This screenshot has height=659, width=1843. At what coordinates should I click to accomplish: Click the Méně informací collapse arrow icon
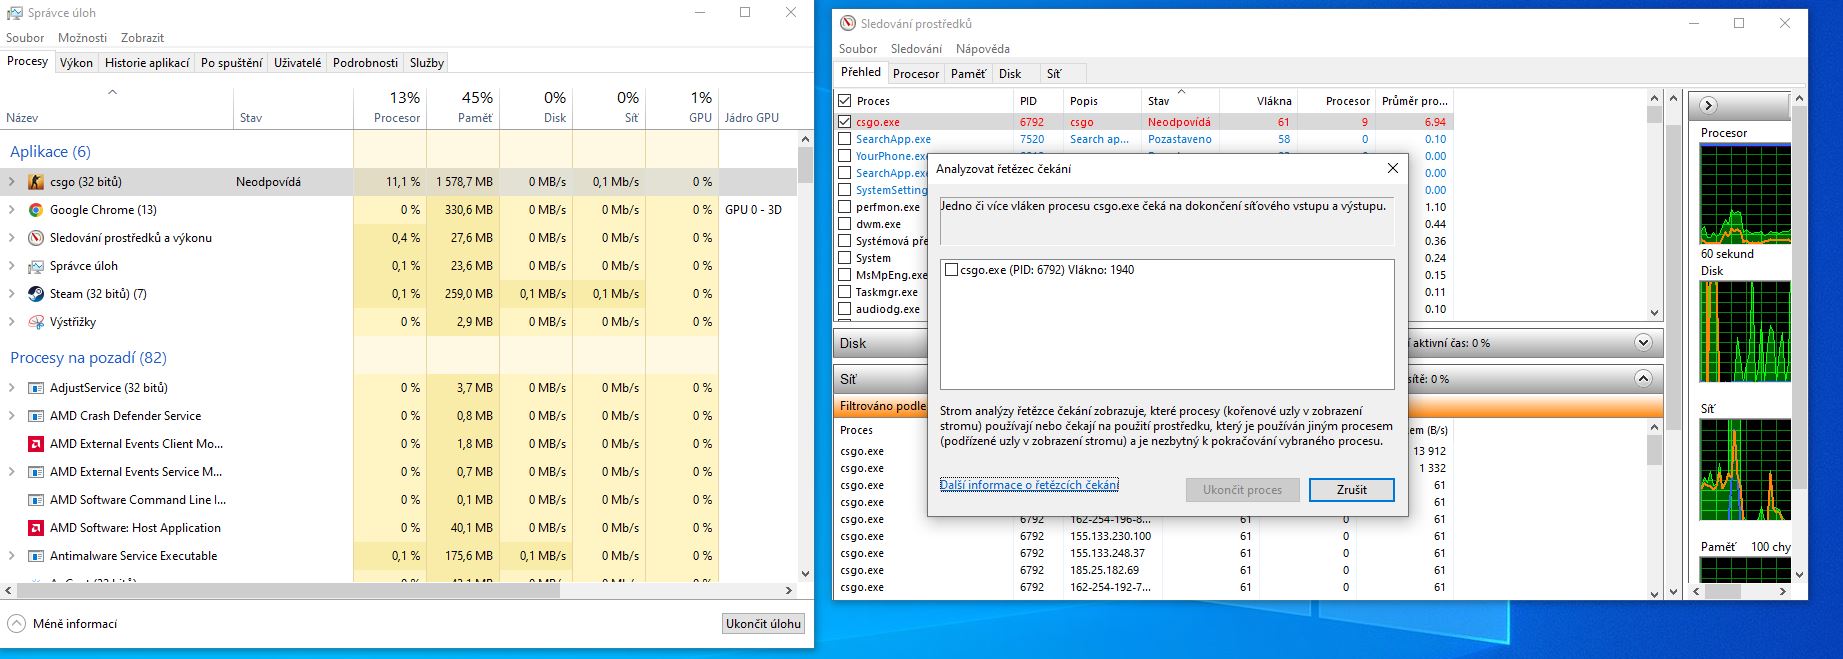coord(17,623)
